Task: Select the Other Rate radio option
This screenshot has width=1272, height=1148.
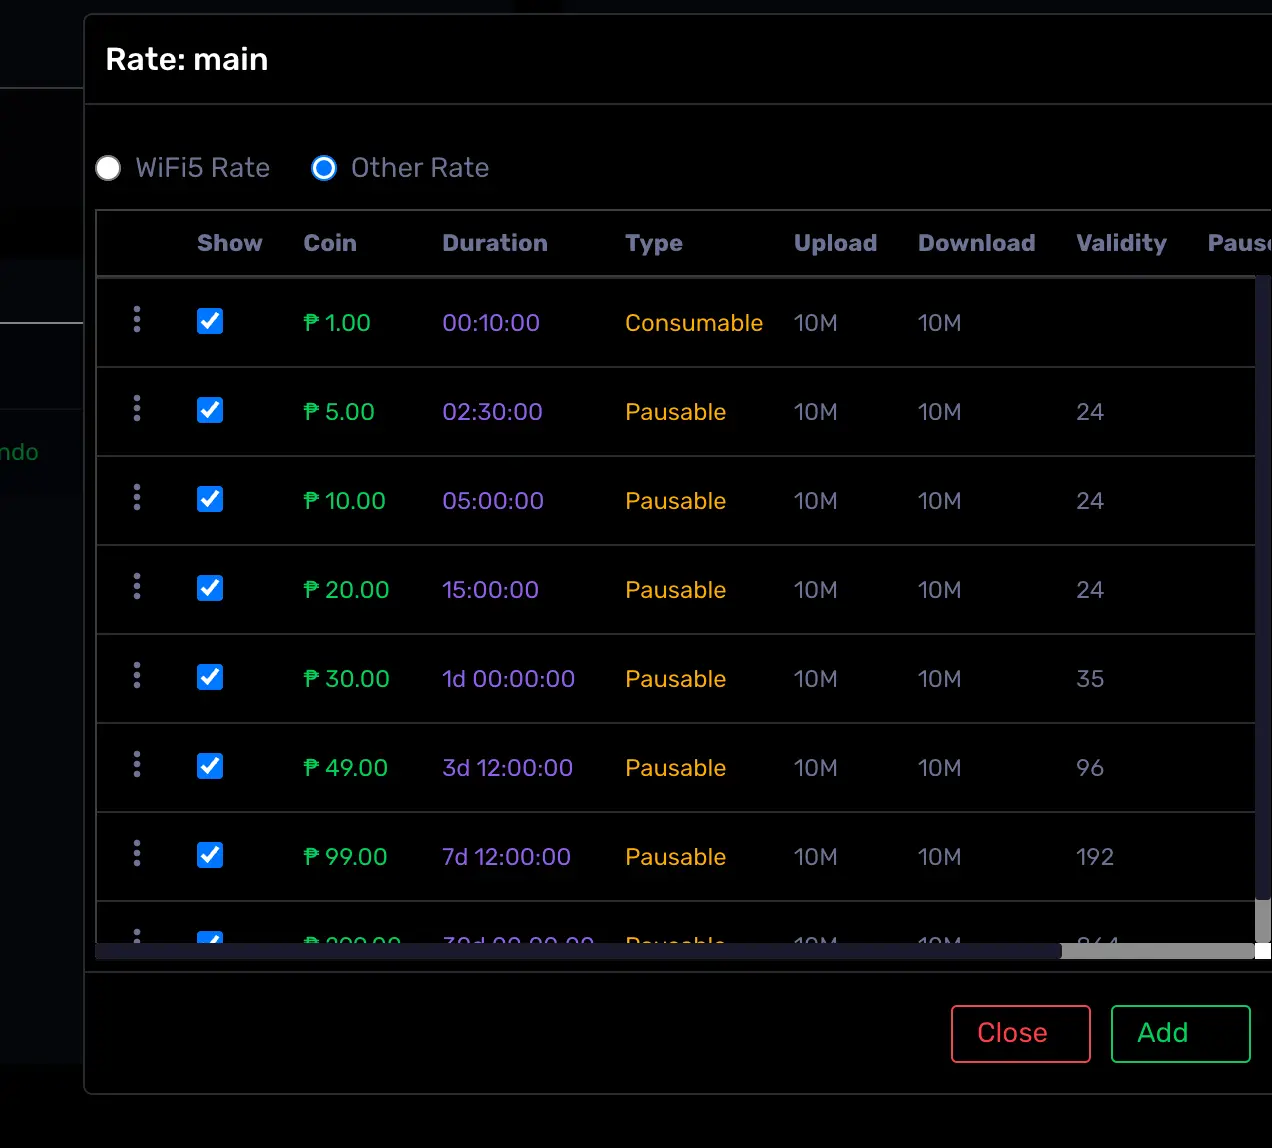Action: point(324,168)
